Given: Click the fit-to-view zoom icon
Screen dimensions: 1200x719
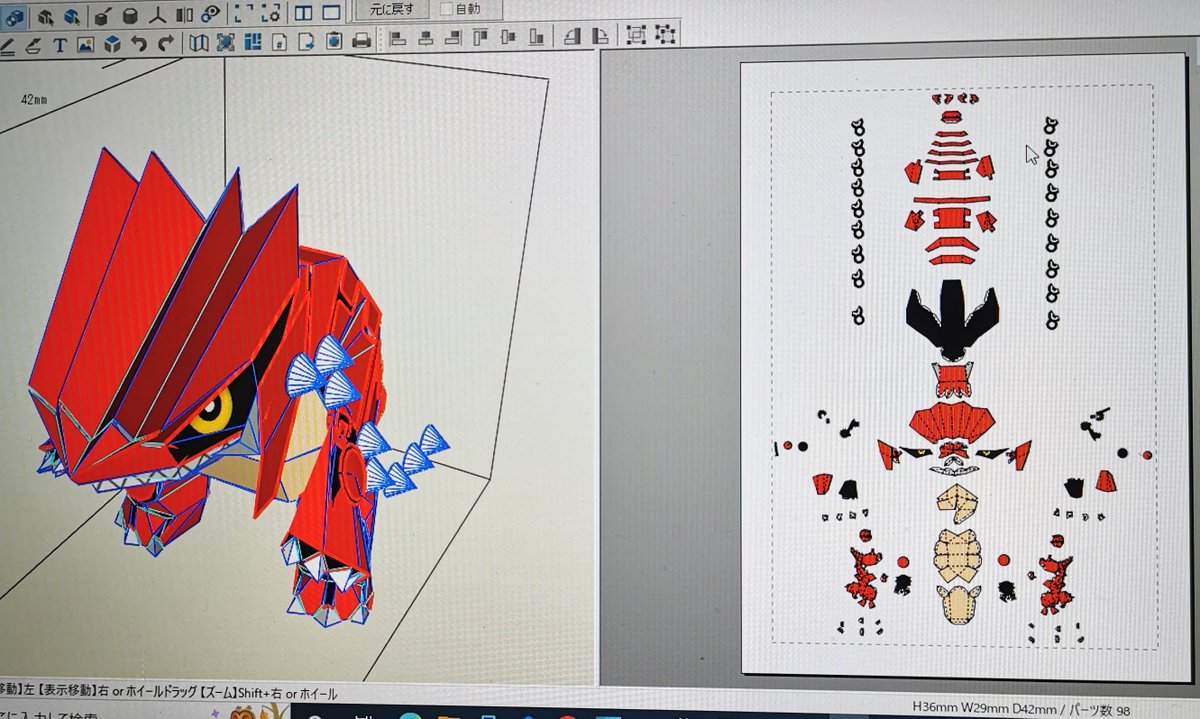Looking at the screenshot, I should 226,42.
